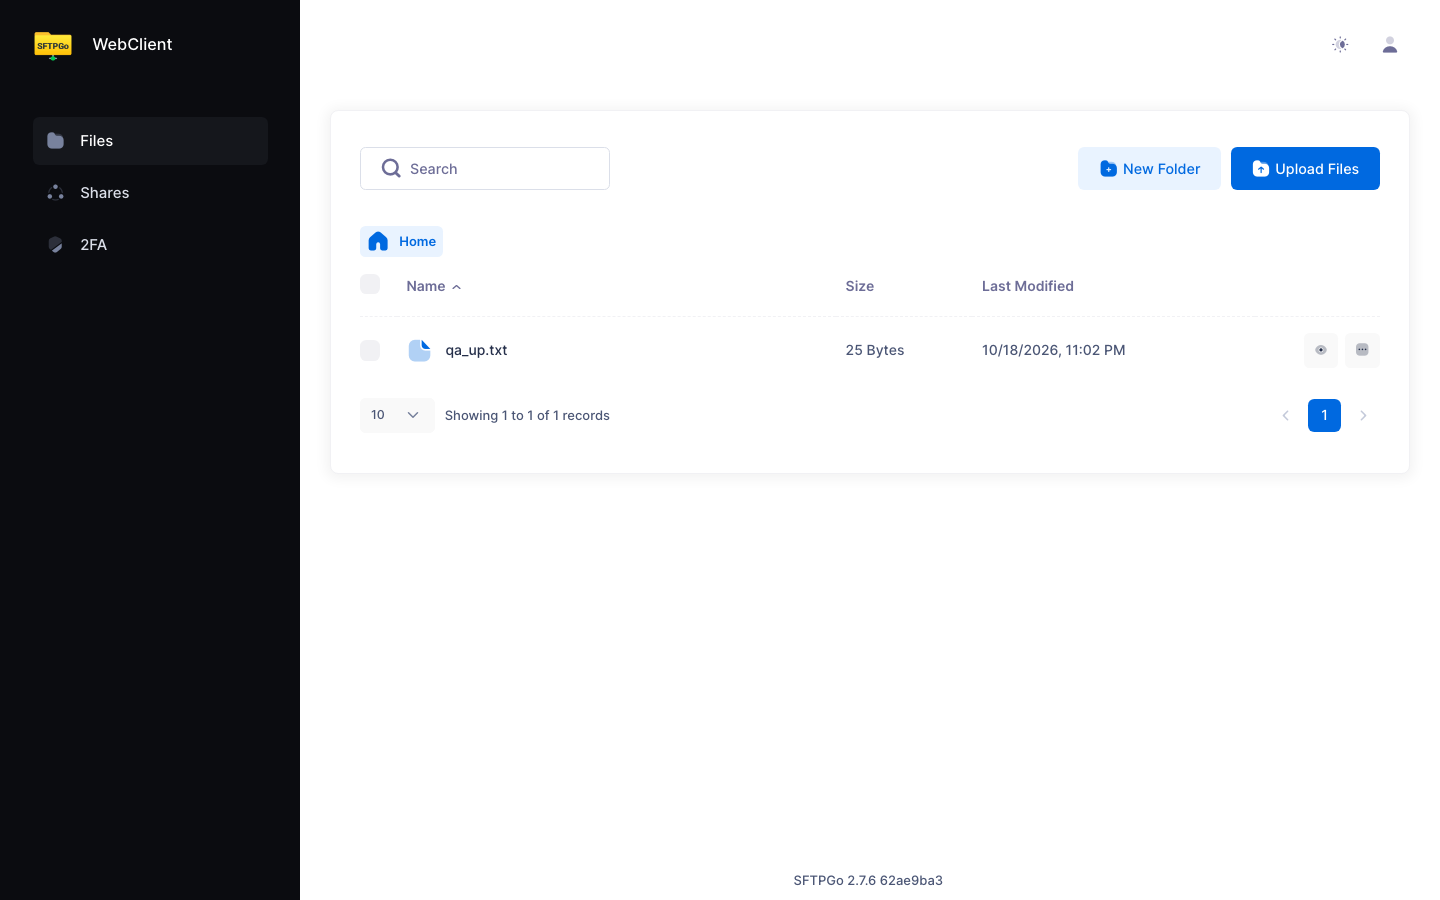Click the WebClient title text

(x=132, y=44)
